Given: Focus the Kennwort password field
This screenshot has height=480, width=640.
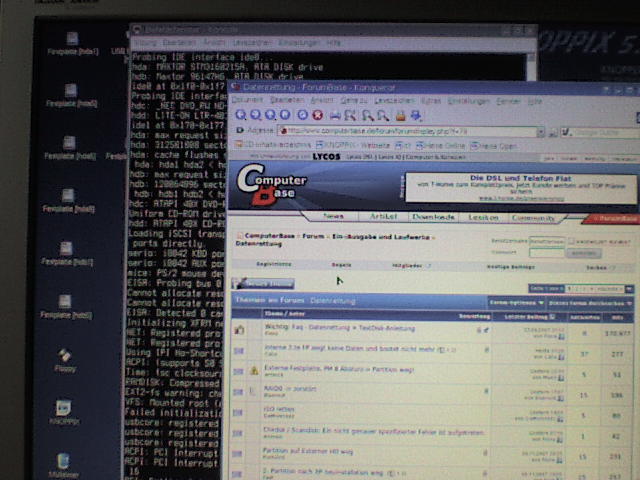Looking at the screenshot, I should [x=547, y=253].
